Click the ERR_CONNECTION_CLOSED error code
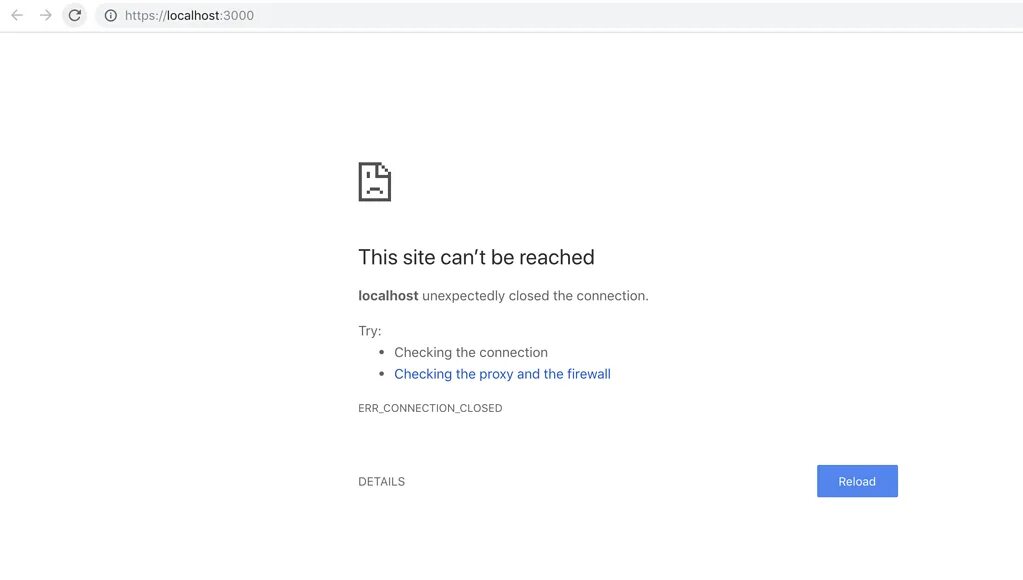Viewport: 1023px width, 580px height. pos(430,408)
